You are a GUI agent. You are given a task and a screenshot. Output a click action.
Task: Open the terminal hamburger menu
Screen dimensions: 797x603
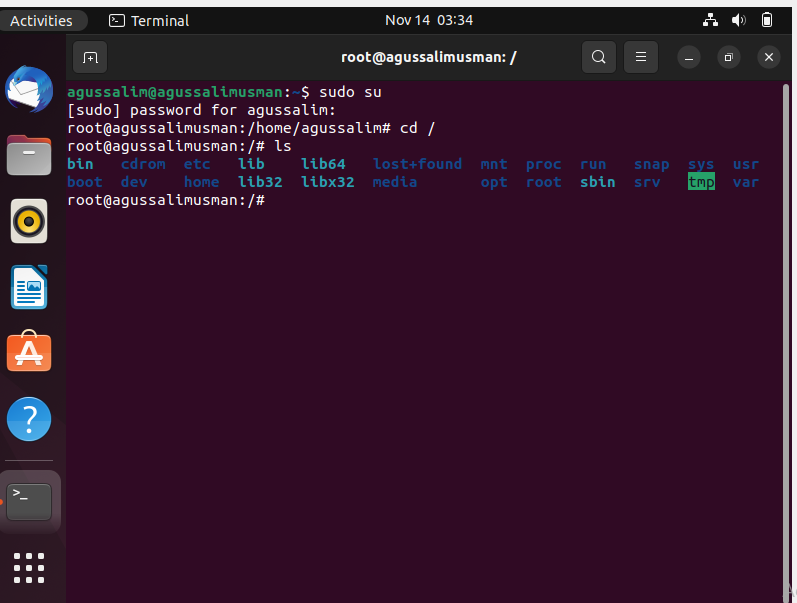(641, 57)
